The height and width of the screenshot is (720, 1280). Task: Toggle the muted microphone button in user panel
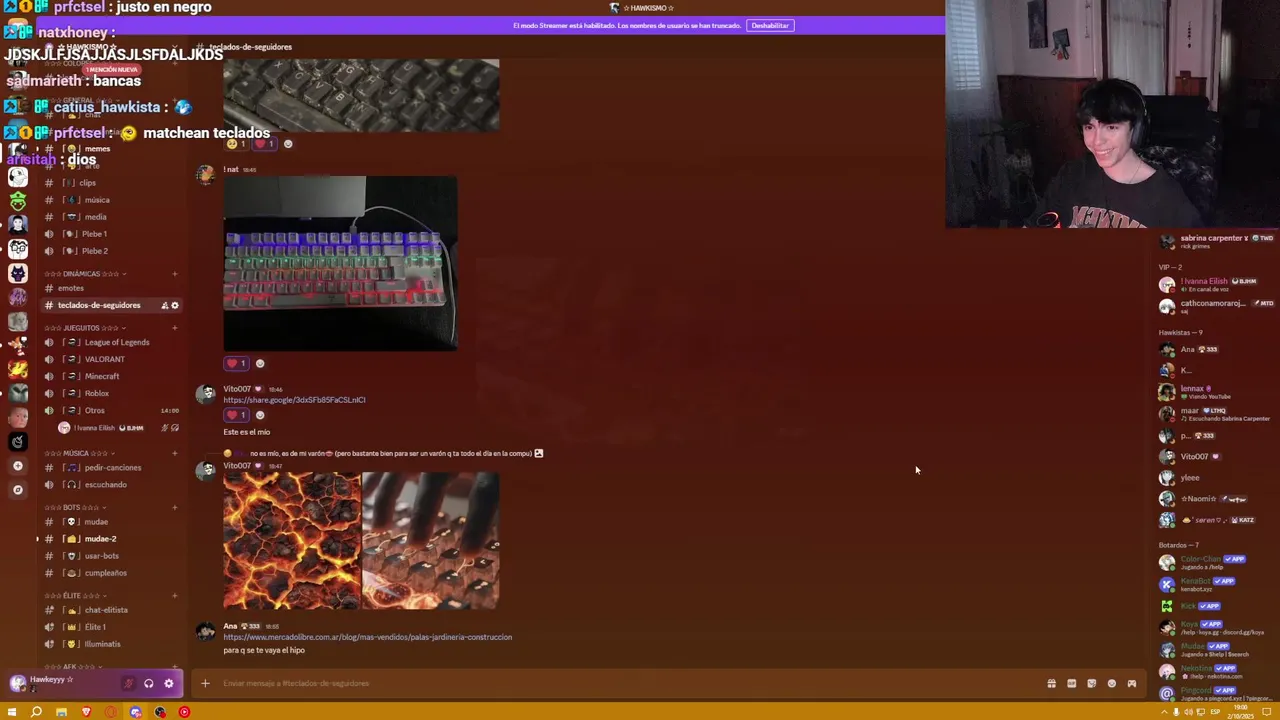[x=128, y=684]
